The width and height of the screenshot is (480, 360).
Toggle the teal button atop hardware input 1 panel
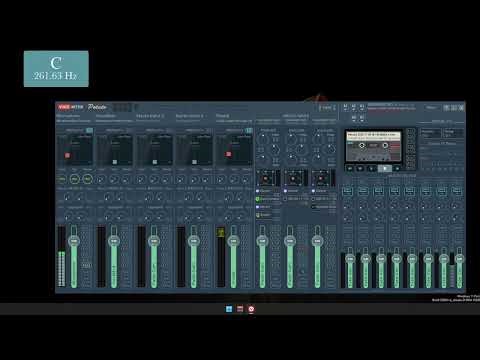point(89,130)
